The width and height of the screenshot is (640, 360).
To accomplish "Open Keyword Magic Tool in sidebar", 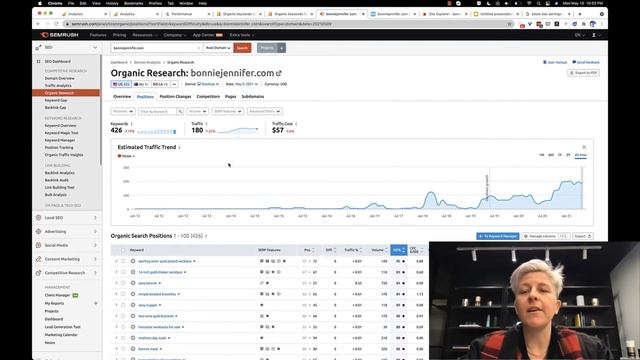I will (x=61, y=133).
